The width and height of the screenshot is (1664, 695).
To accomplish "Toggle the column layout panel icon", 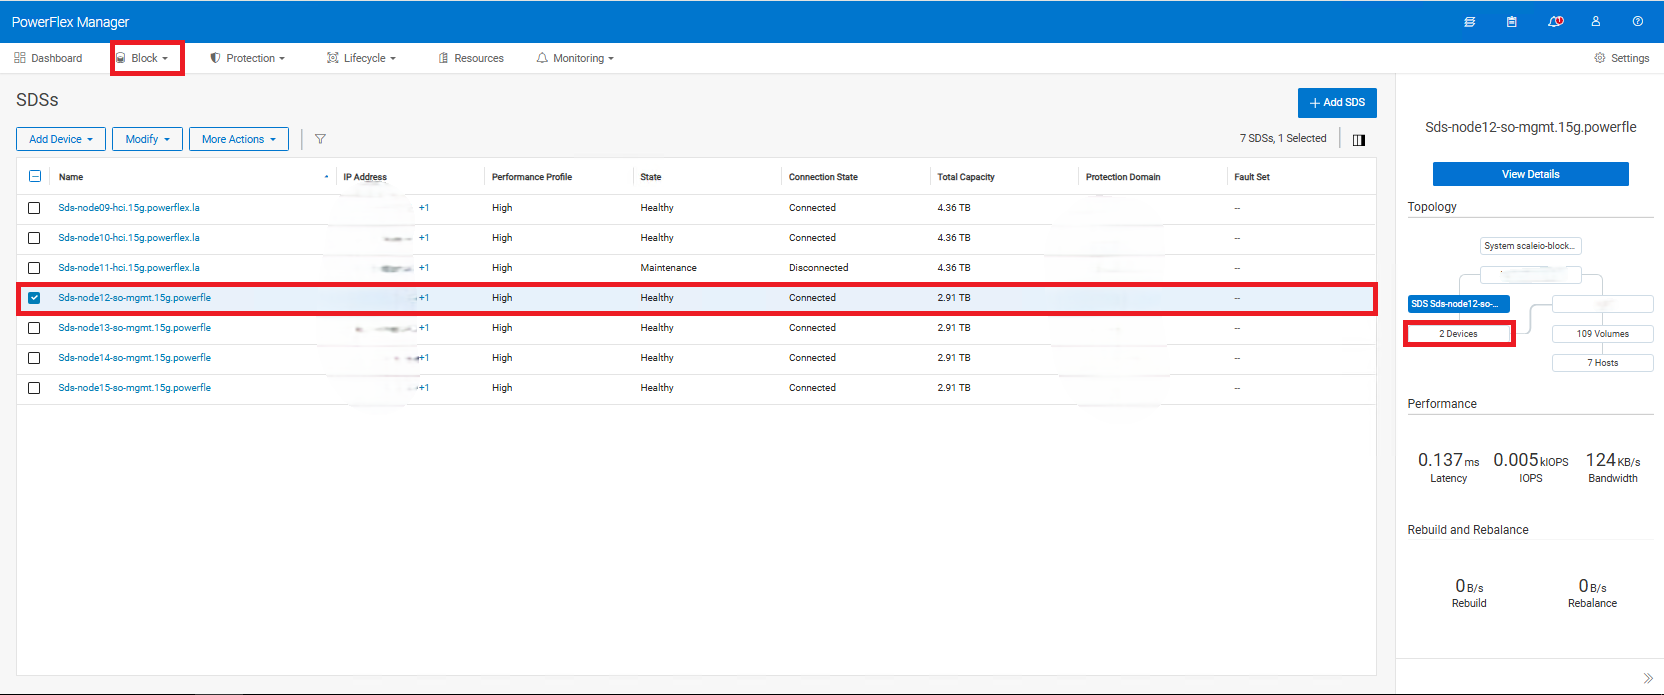I will point(1359,140).
